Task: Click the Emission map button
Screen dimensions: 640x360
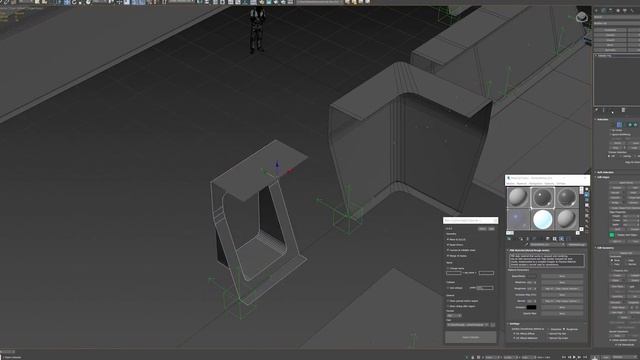Action: pos(562,307)
